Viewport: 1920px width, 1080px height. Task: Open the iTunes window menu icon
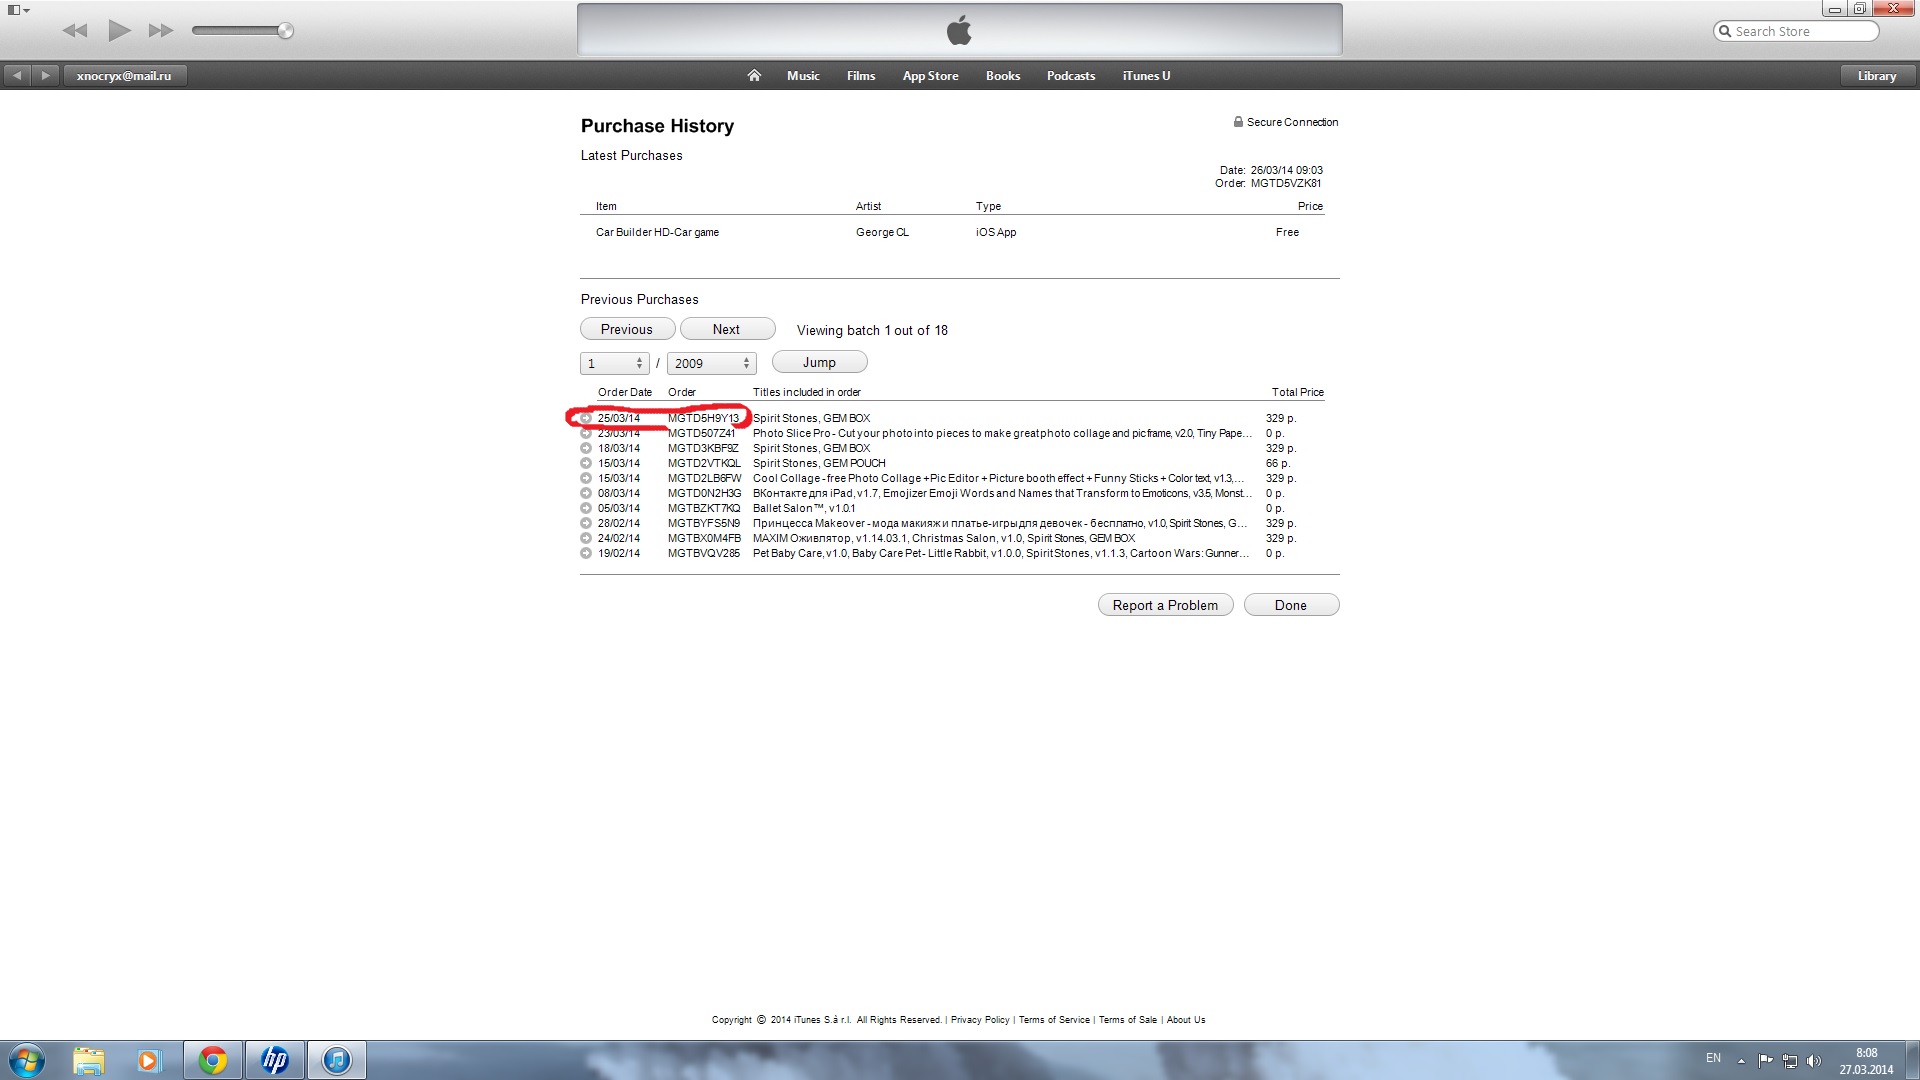(x=18, y=10)
